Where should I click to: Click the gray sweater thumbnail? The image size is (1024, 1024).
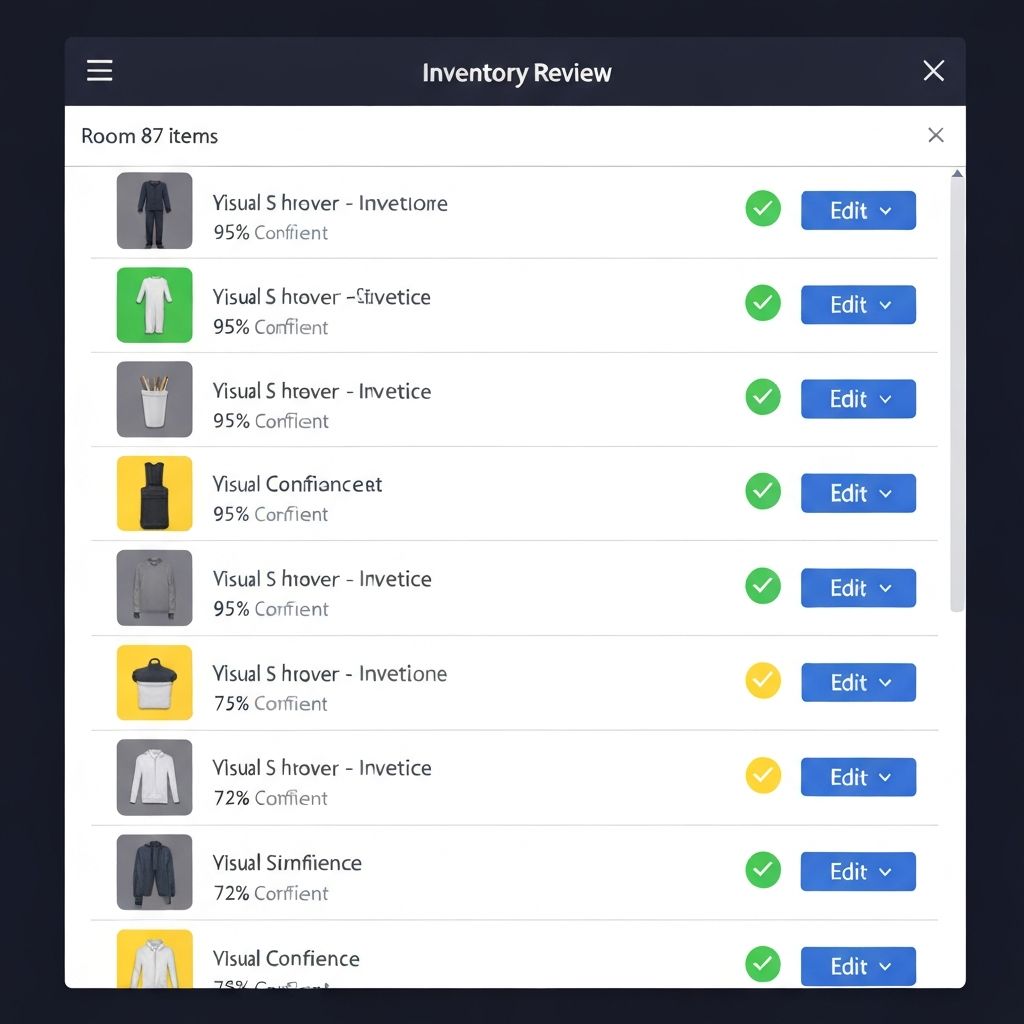coord(154,587)
